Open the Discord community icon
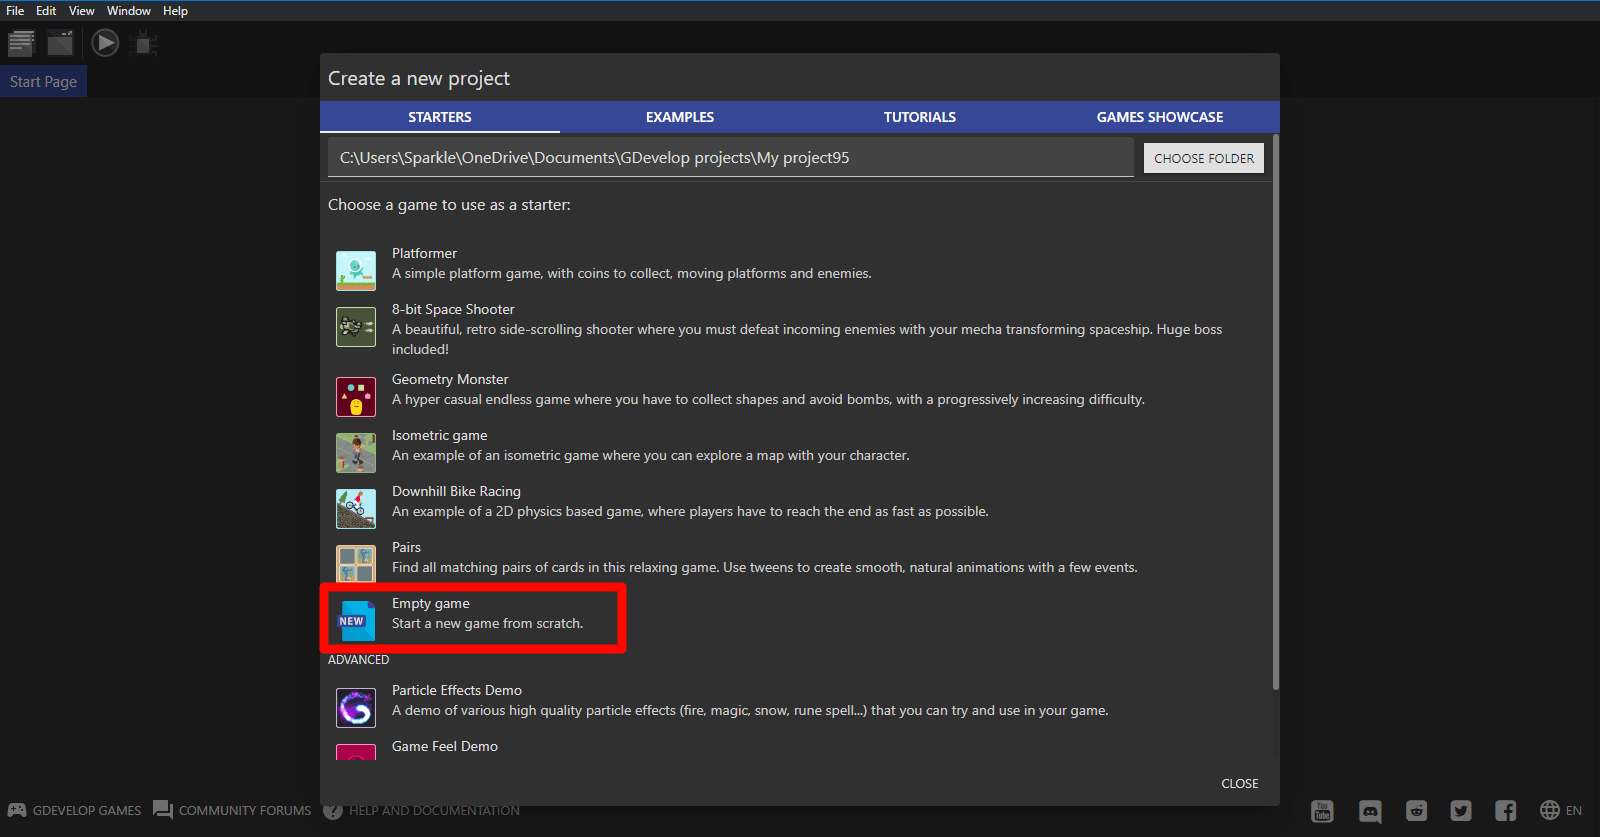 1370,811
